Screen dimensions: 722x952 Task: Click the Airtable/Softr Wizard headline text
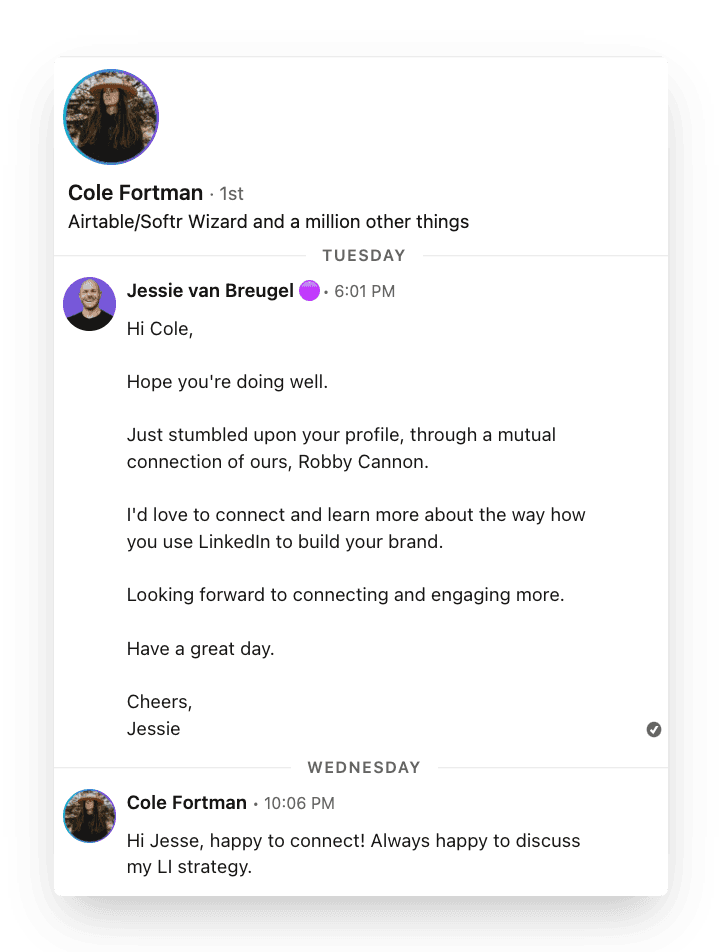point(268,222)
